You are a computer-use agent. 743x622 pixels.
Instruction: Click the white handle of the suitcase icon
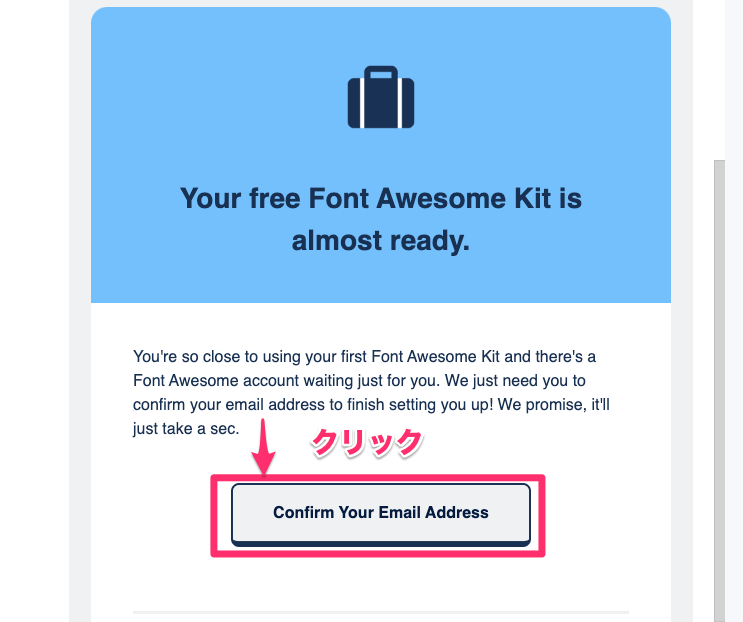(x=381, y=75)
